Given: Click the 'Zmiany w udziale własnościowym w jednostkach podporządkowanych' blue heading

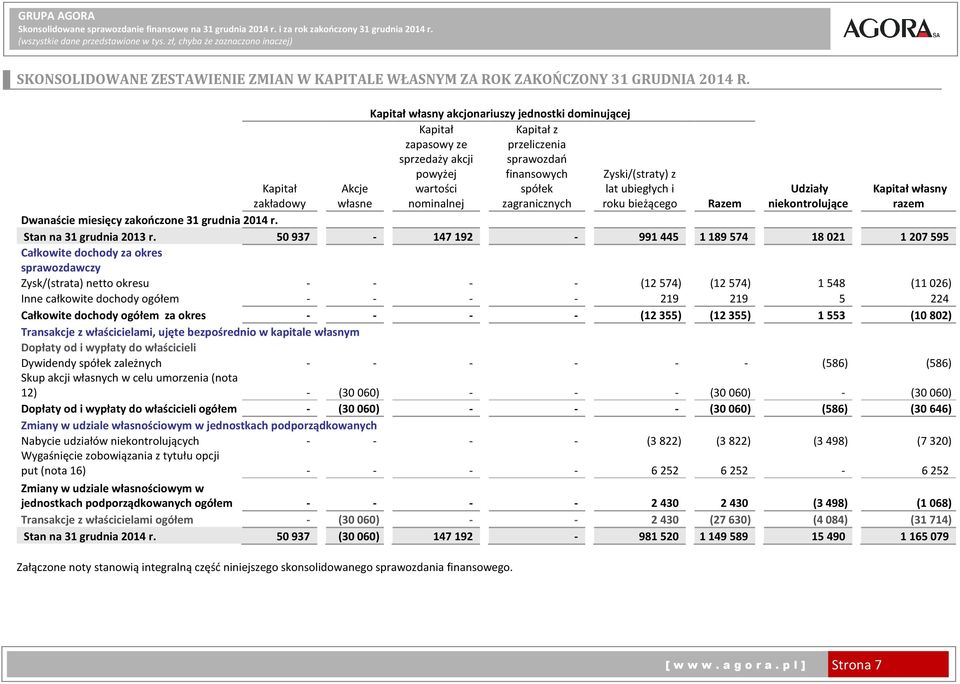Looking at the screenshot, I should tap(199, 425).
